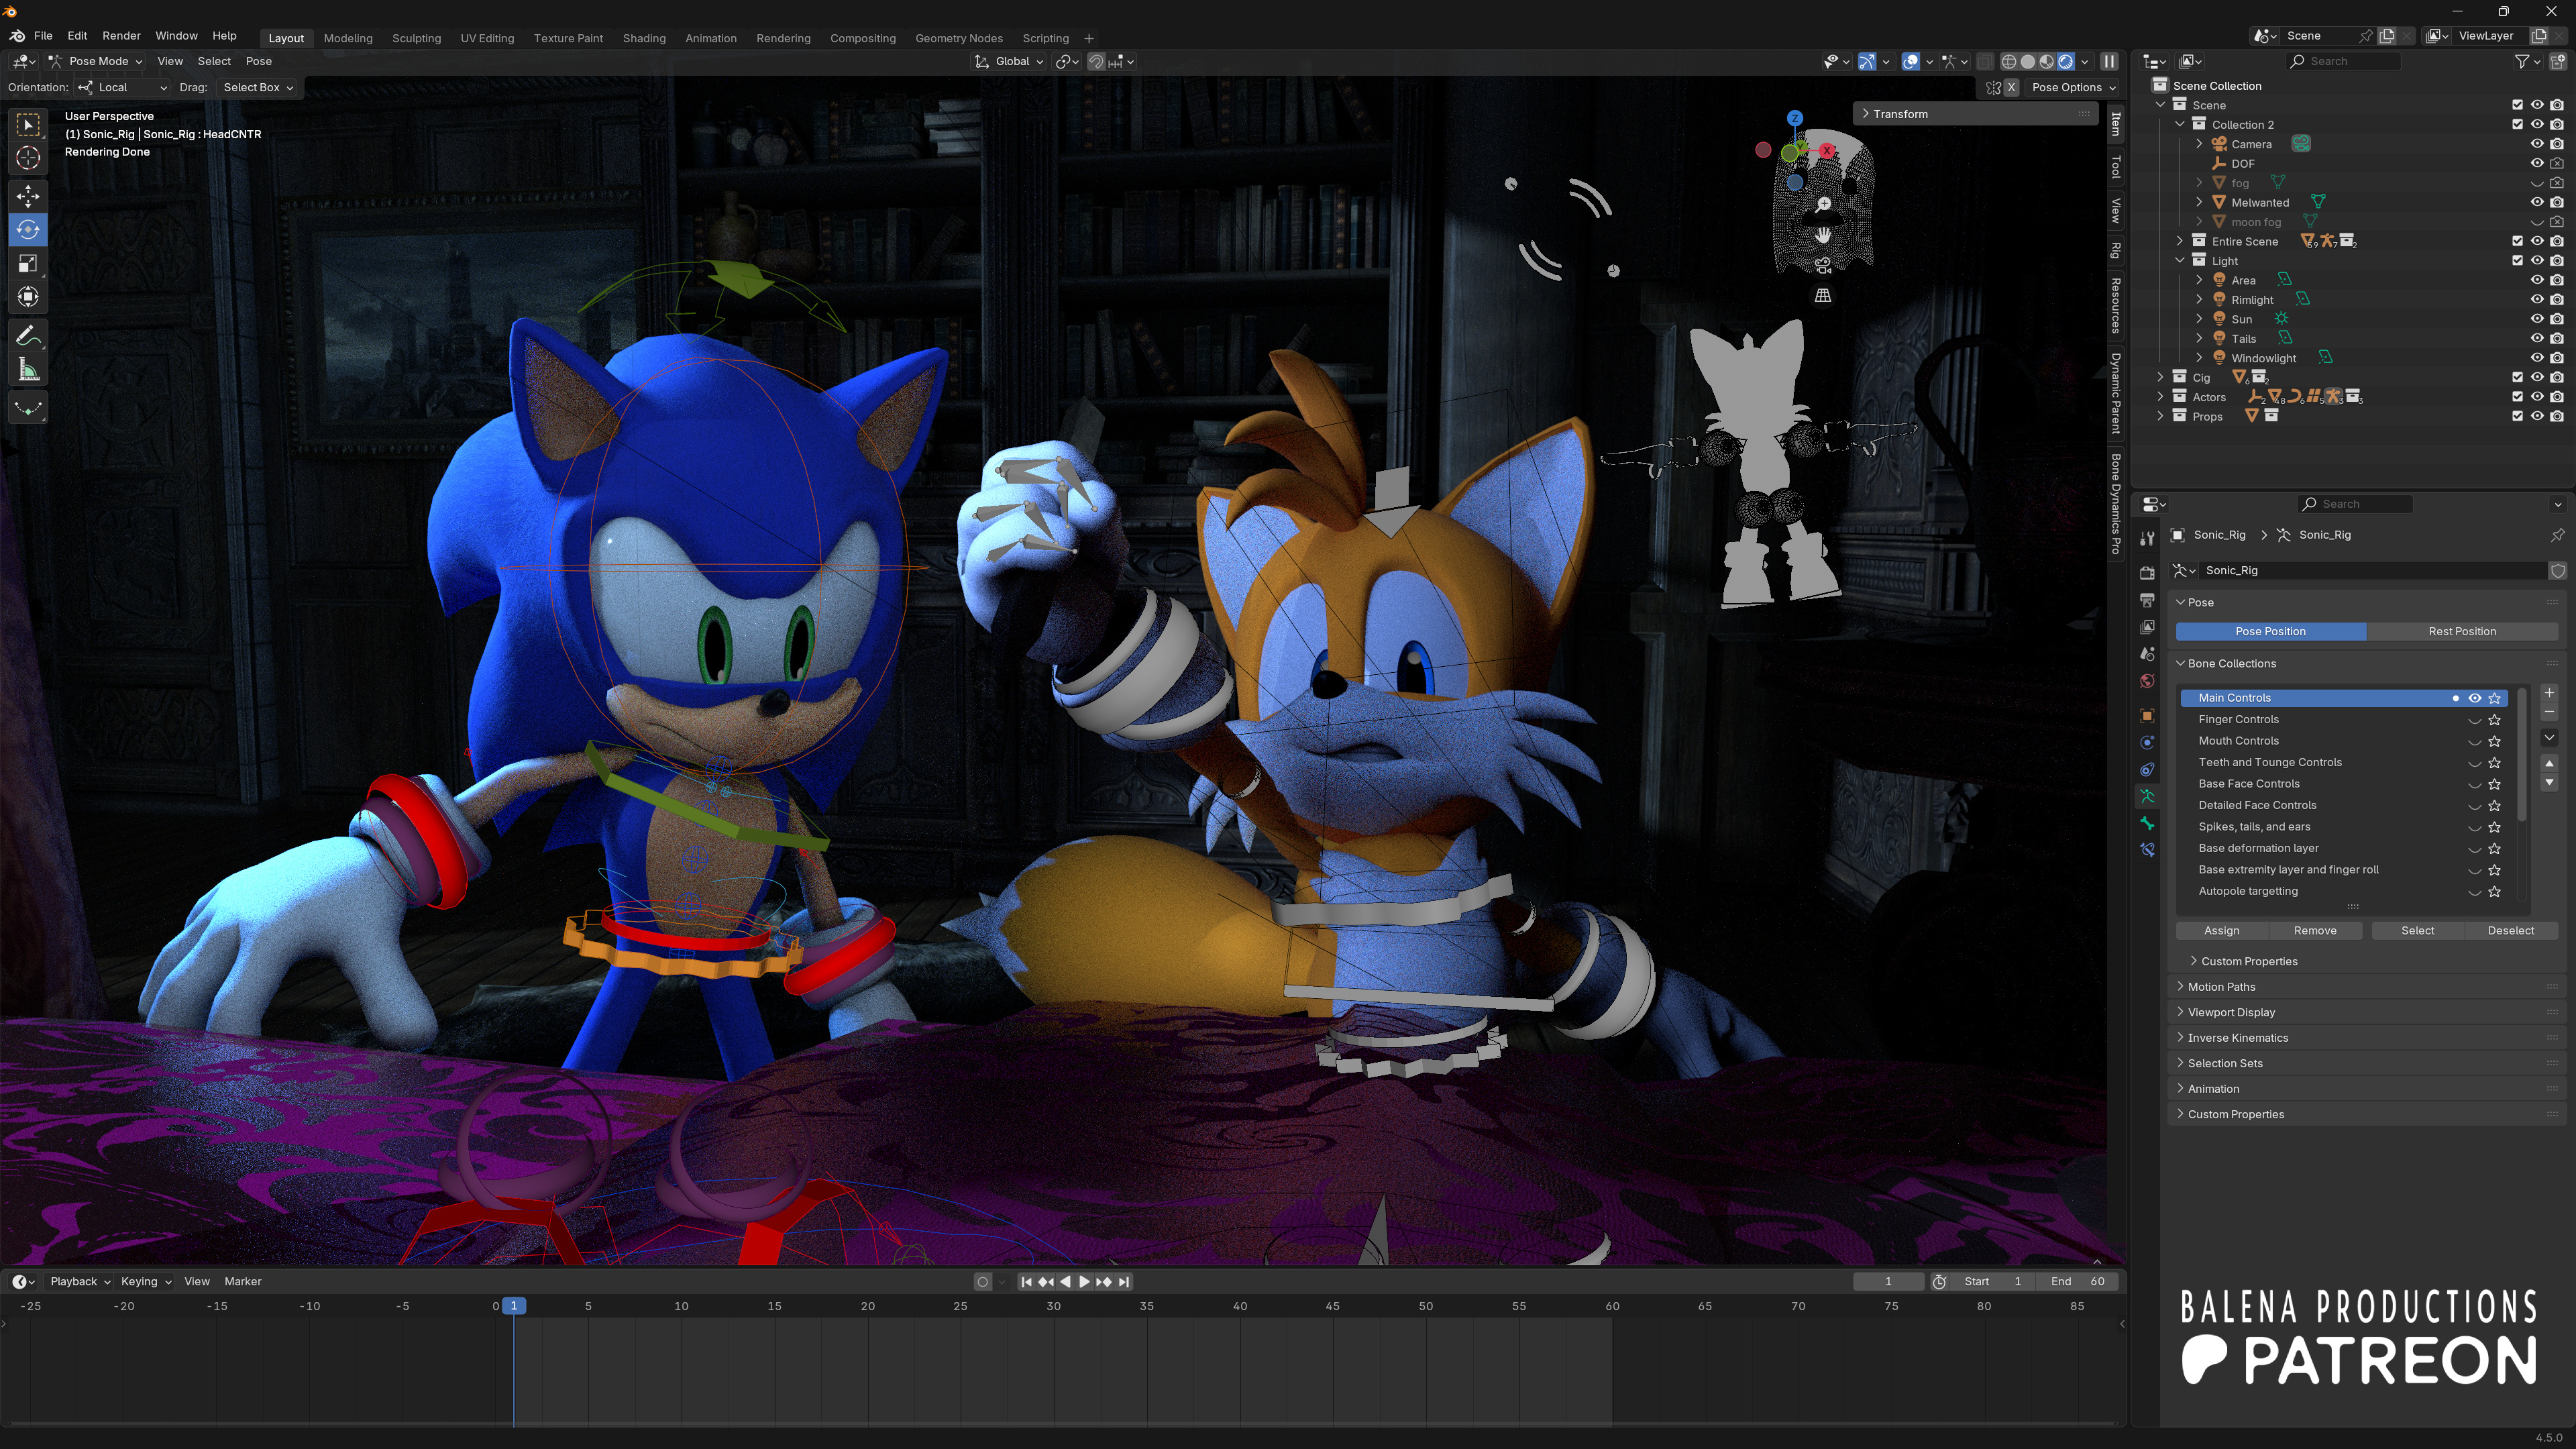
Task: Open the World properties tab
Action: [x=2147, y=681]
